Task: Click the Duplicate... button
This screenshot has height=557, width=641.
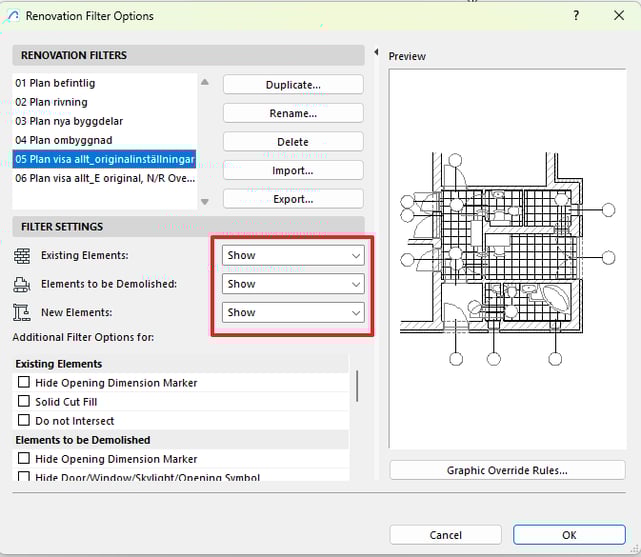Action: pos(292,85)
